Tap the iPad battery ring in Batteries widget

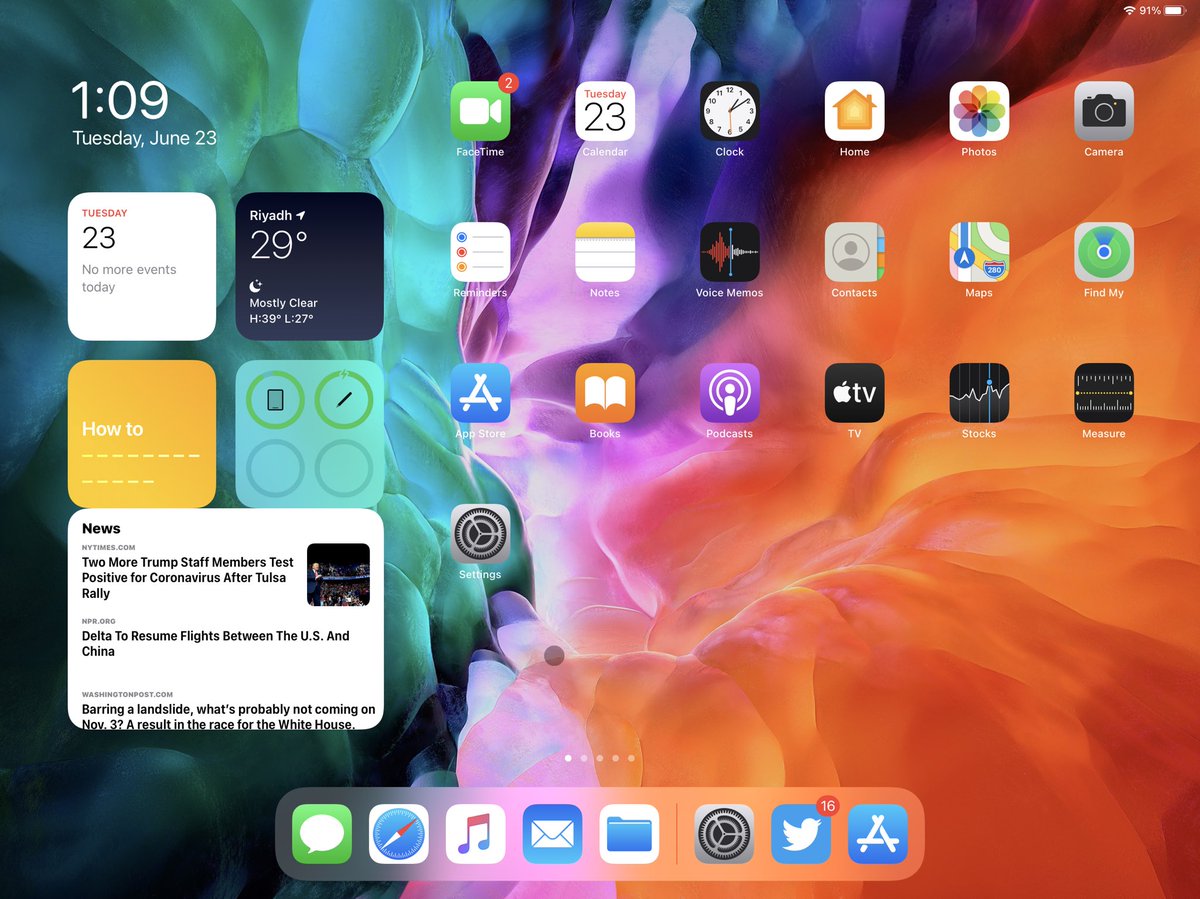pos(275,401)
